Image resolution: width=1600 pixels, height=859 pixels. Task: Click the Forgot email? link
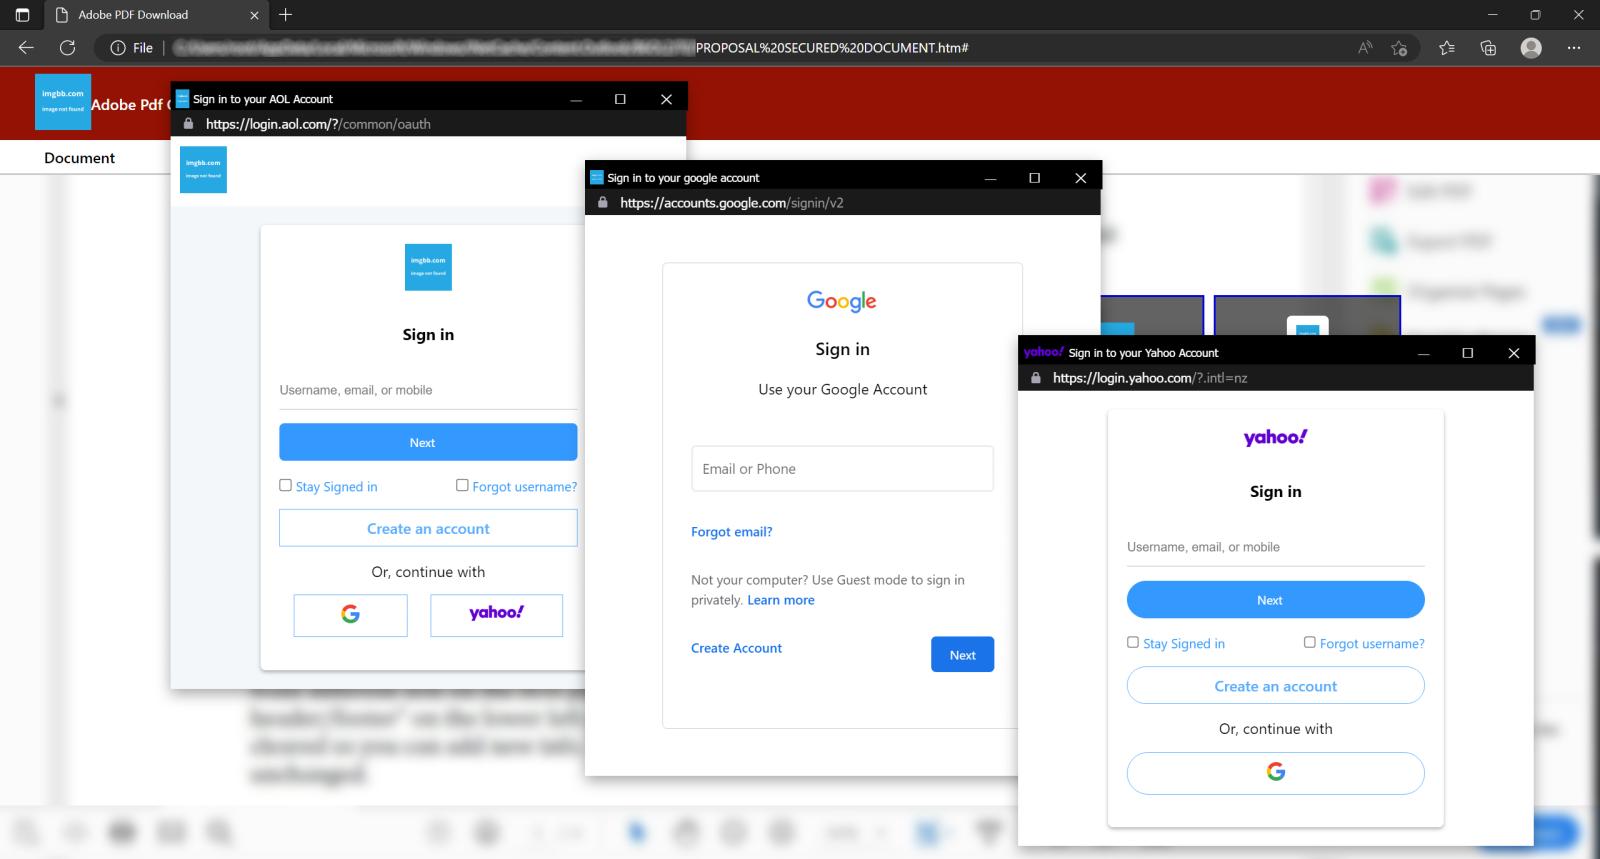tap(731, 532)
